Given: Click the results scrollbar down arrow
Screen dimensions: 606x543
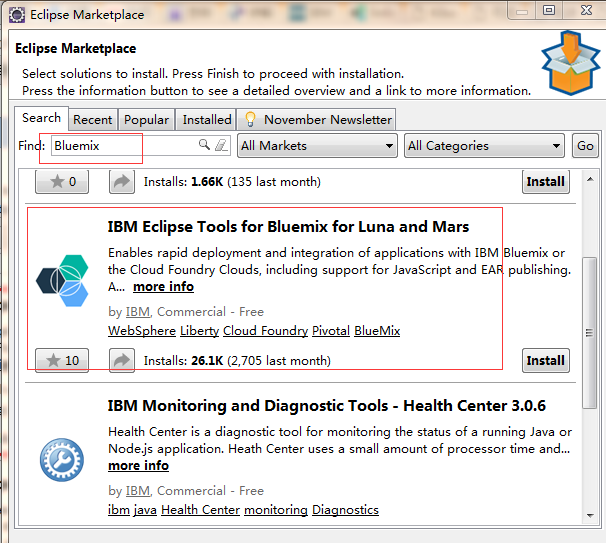Looking at the screenshot, I should (590, 515).
